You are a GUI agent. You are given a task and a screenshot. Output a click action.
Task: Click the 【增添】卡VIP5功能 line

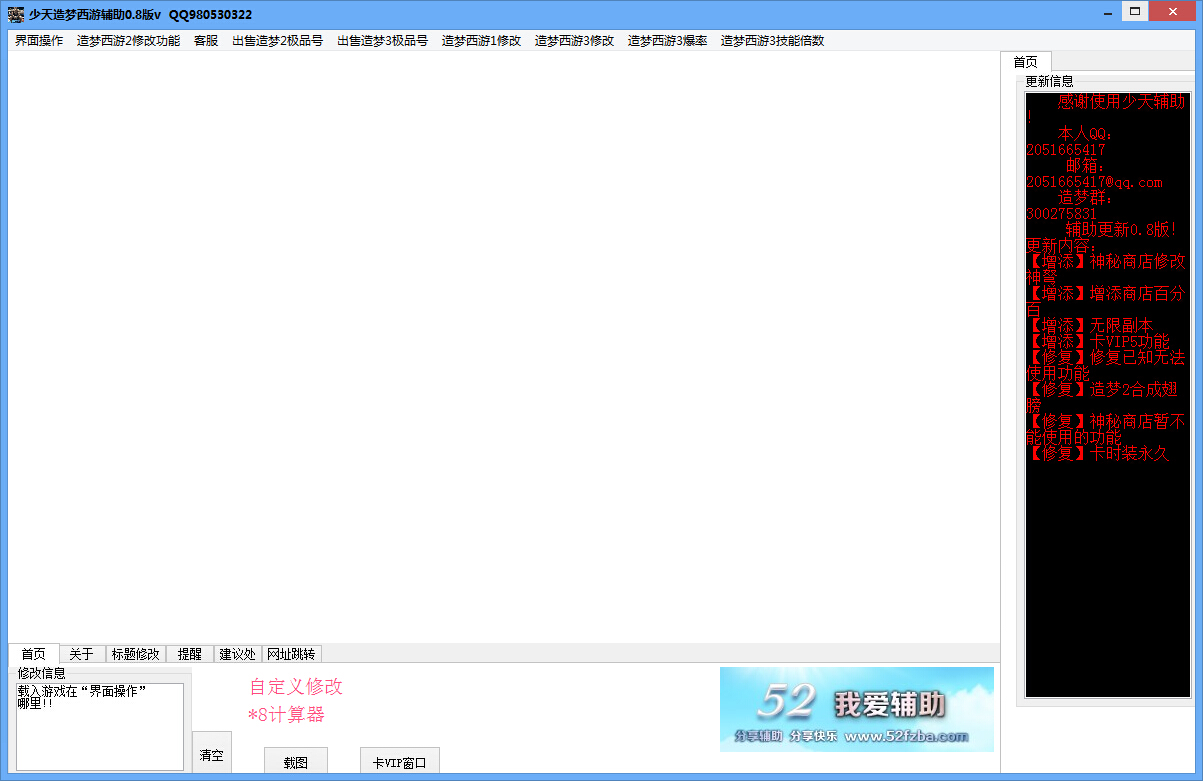click(x=1098, y=342)
